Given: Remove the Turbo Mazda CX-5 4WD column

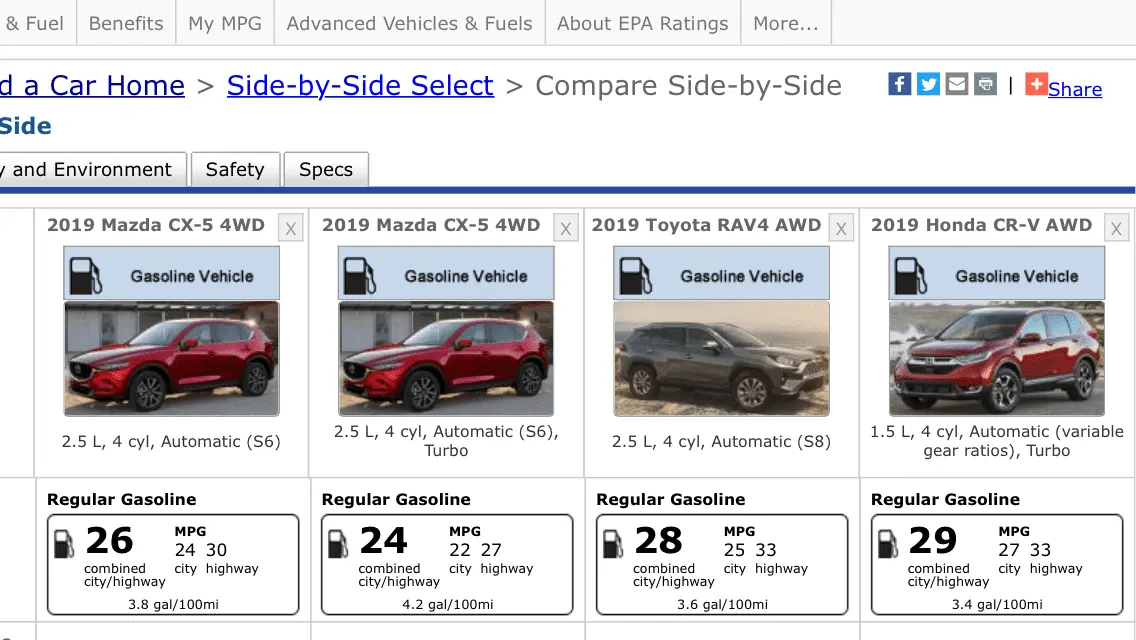Looking at the screenshot, I should click(566, 228).
